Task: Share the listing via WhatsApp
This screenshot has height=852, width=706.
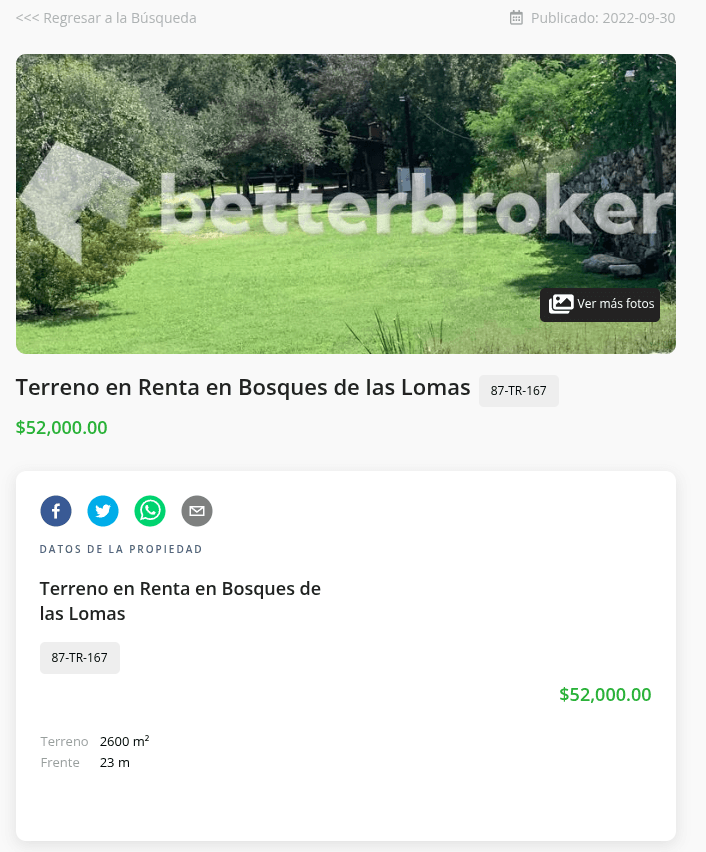Action: [150, 511]
